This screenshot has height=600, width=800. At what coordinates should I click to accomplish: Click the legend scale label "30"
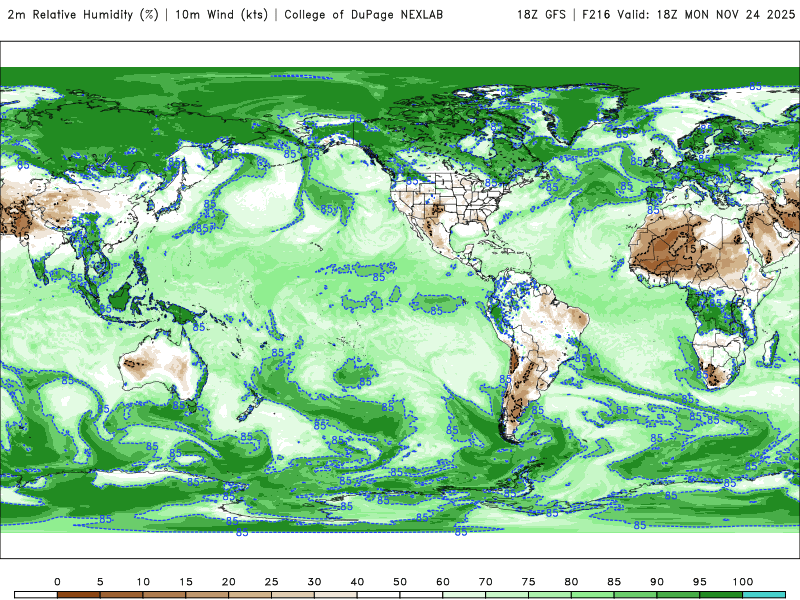(x=314, y=582)
